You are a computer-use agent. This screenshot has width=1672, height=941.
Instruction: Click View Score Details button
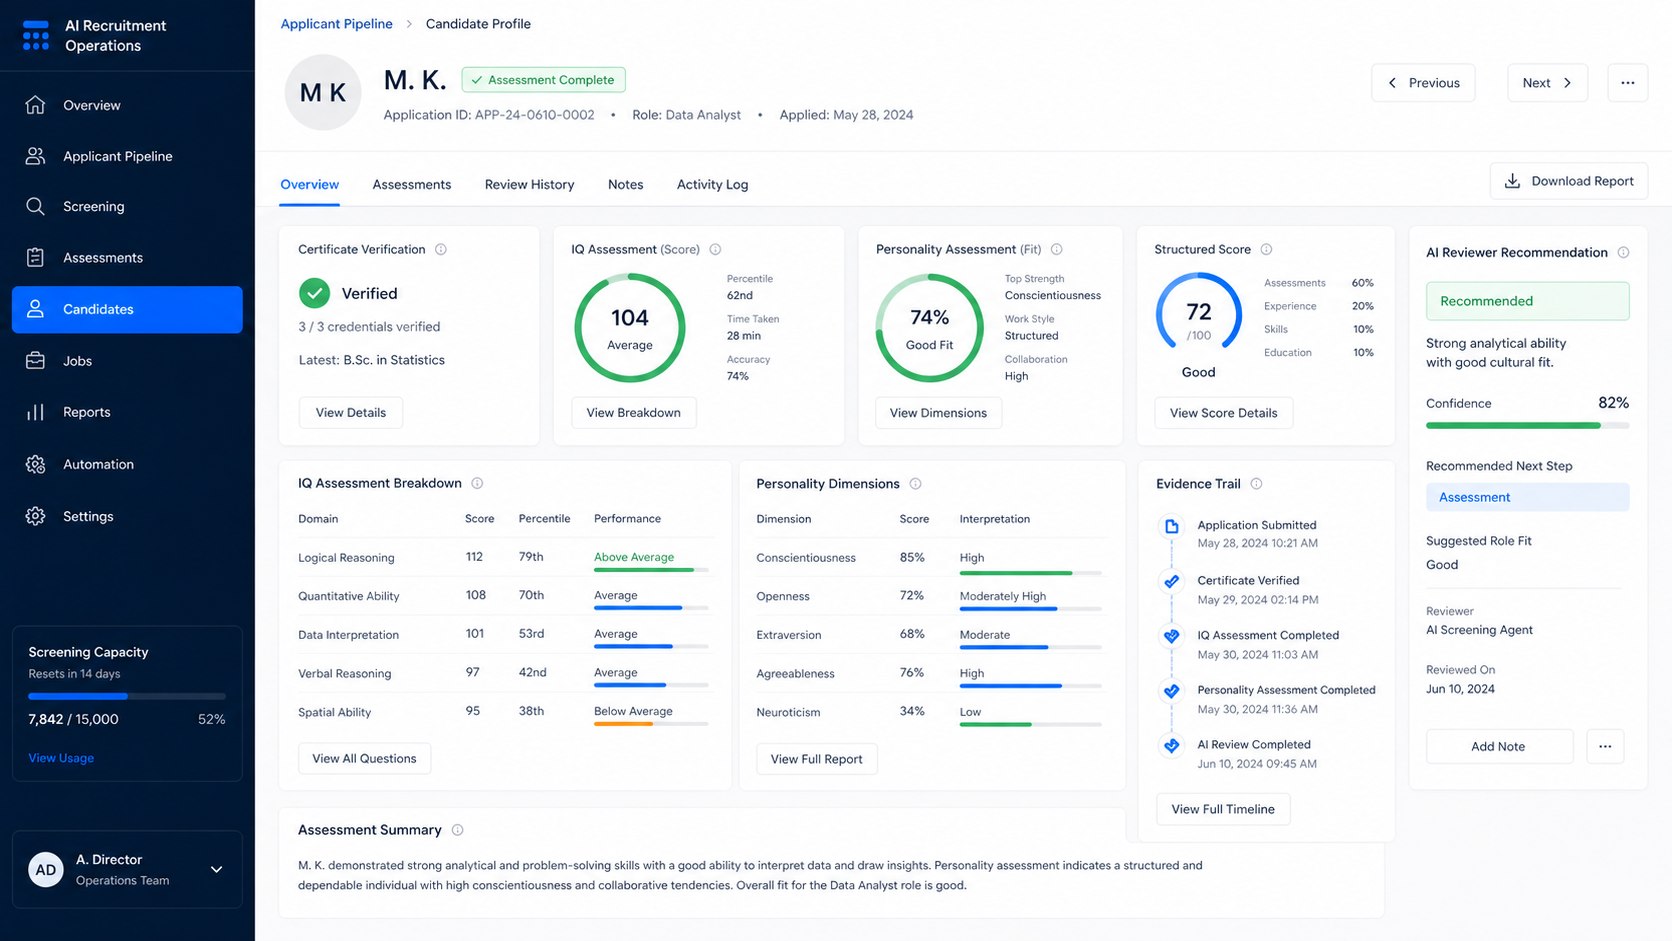(x=1223, y=412)
